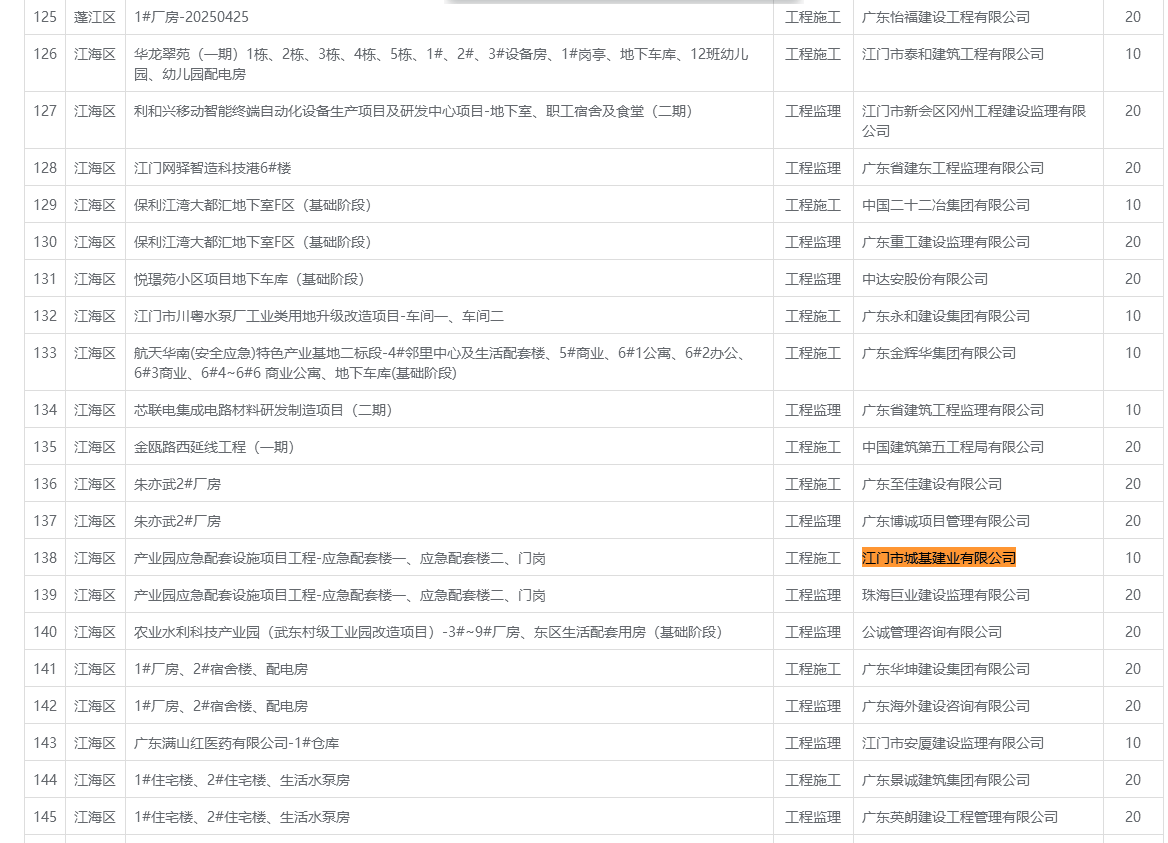Select company 江门市安厦建设监理有限公司

click(953, 743)
